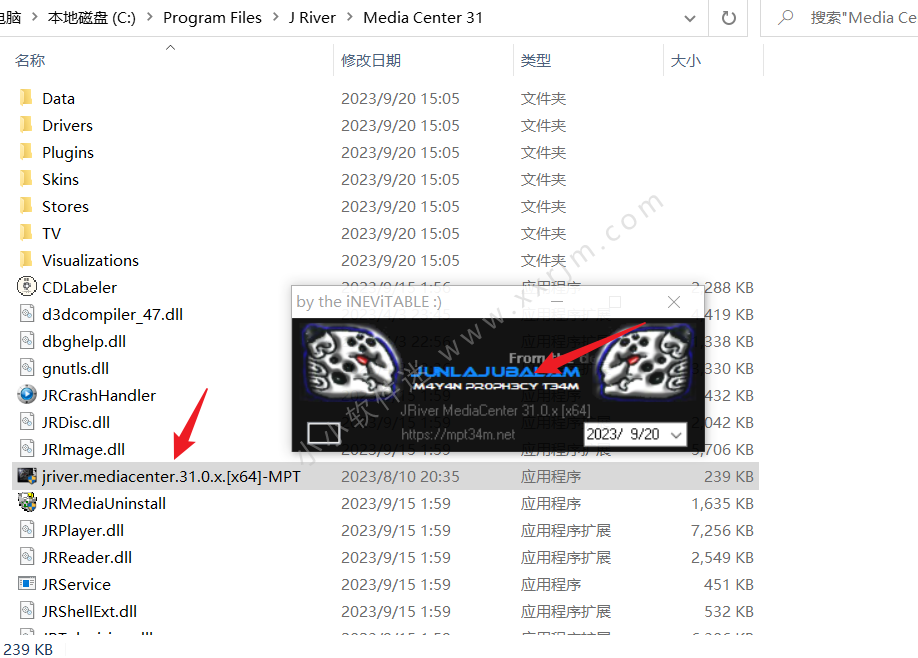The image size is (918, 658).
Task: Navigate to 本地磁盘 (C:) in breadcrumb
Action: pos(91,18)
